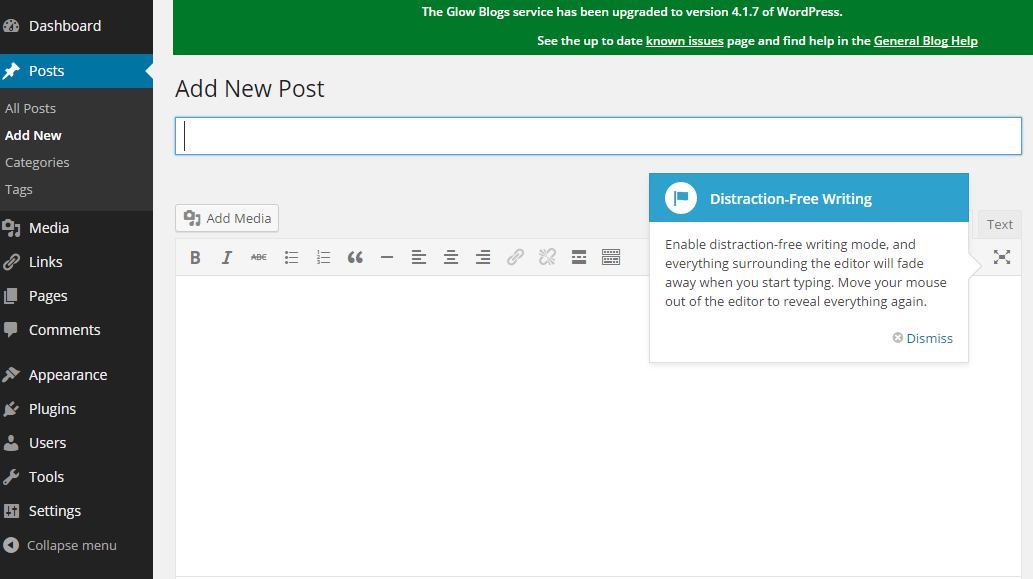Click the post title input field
The height and width of the screenshot is (579, 1033).
[598, 136]
